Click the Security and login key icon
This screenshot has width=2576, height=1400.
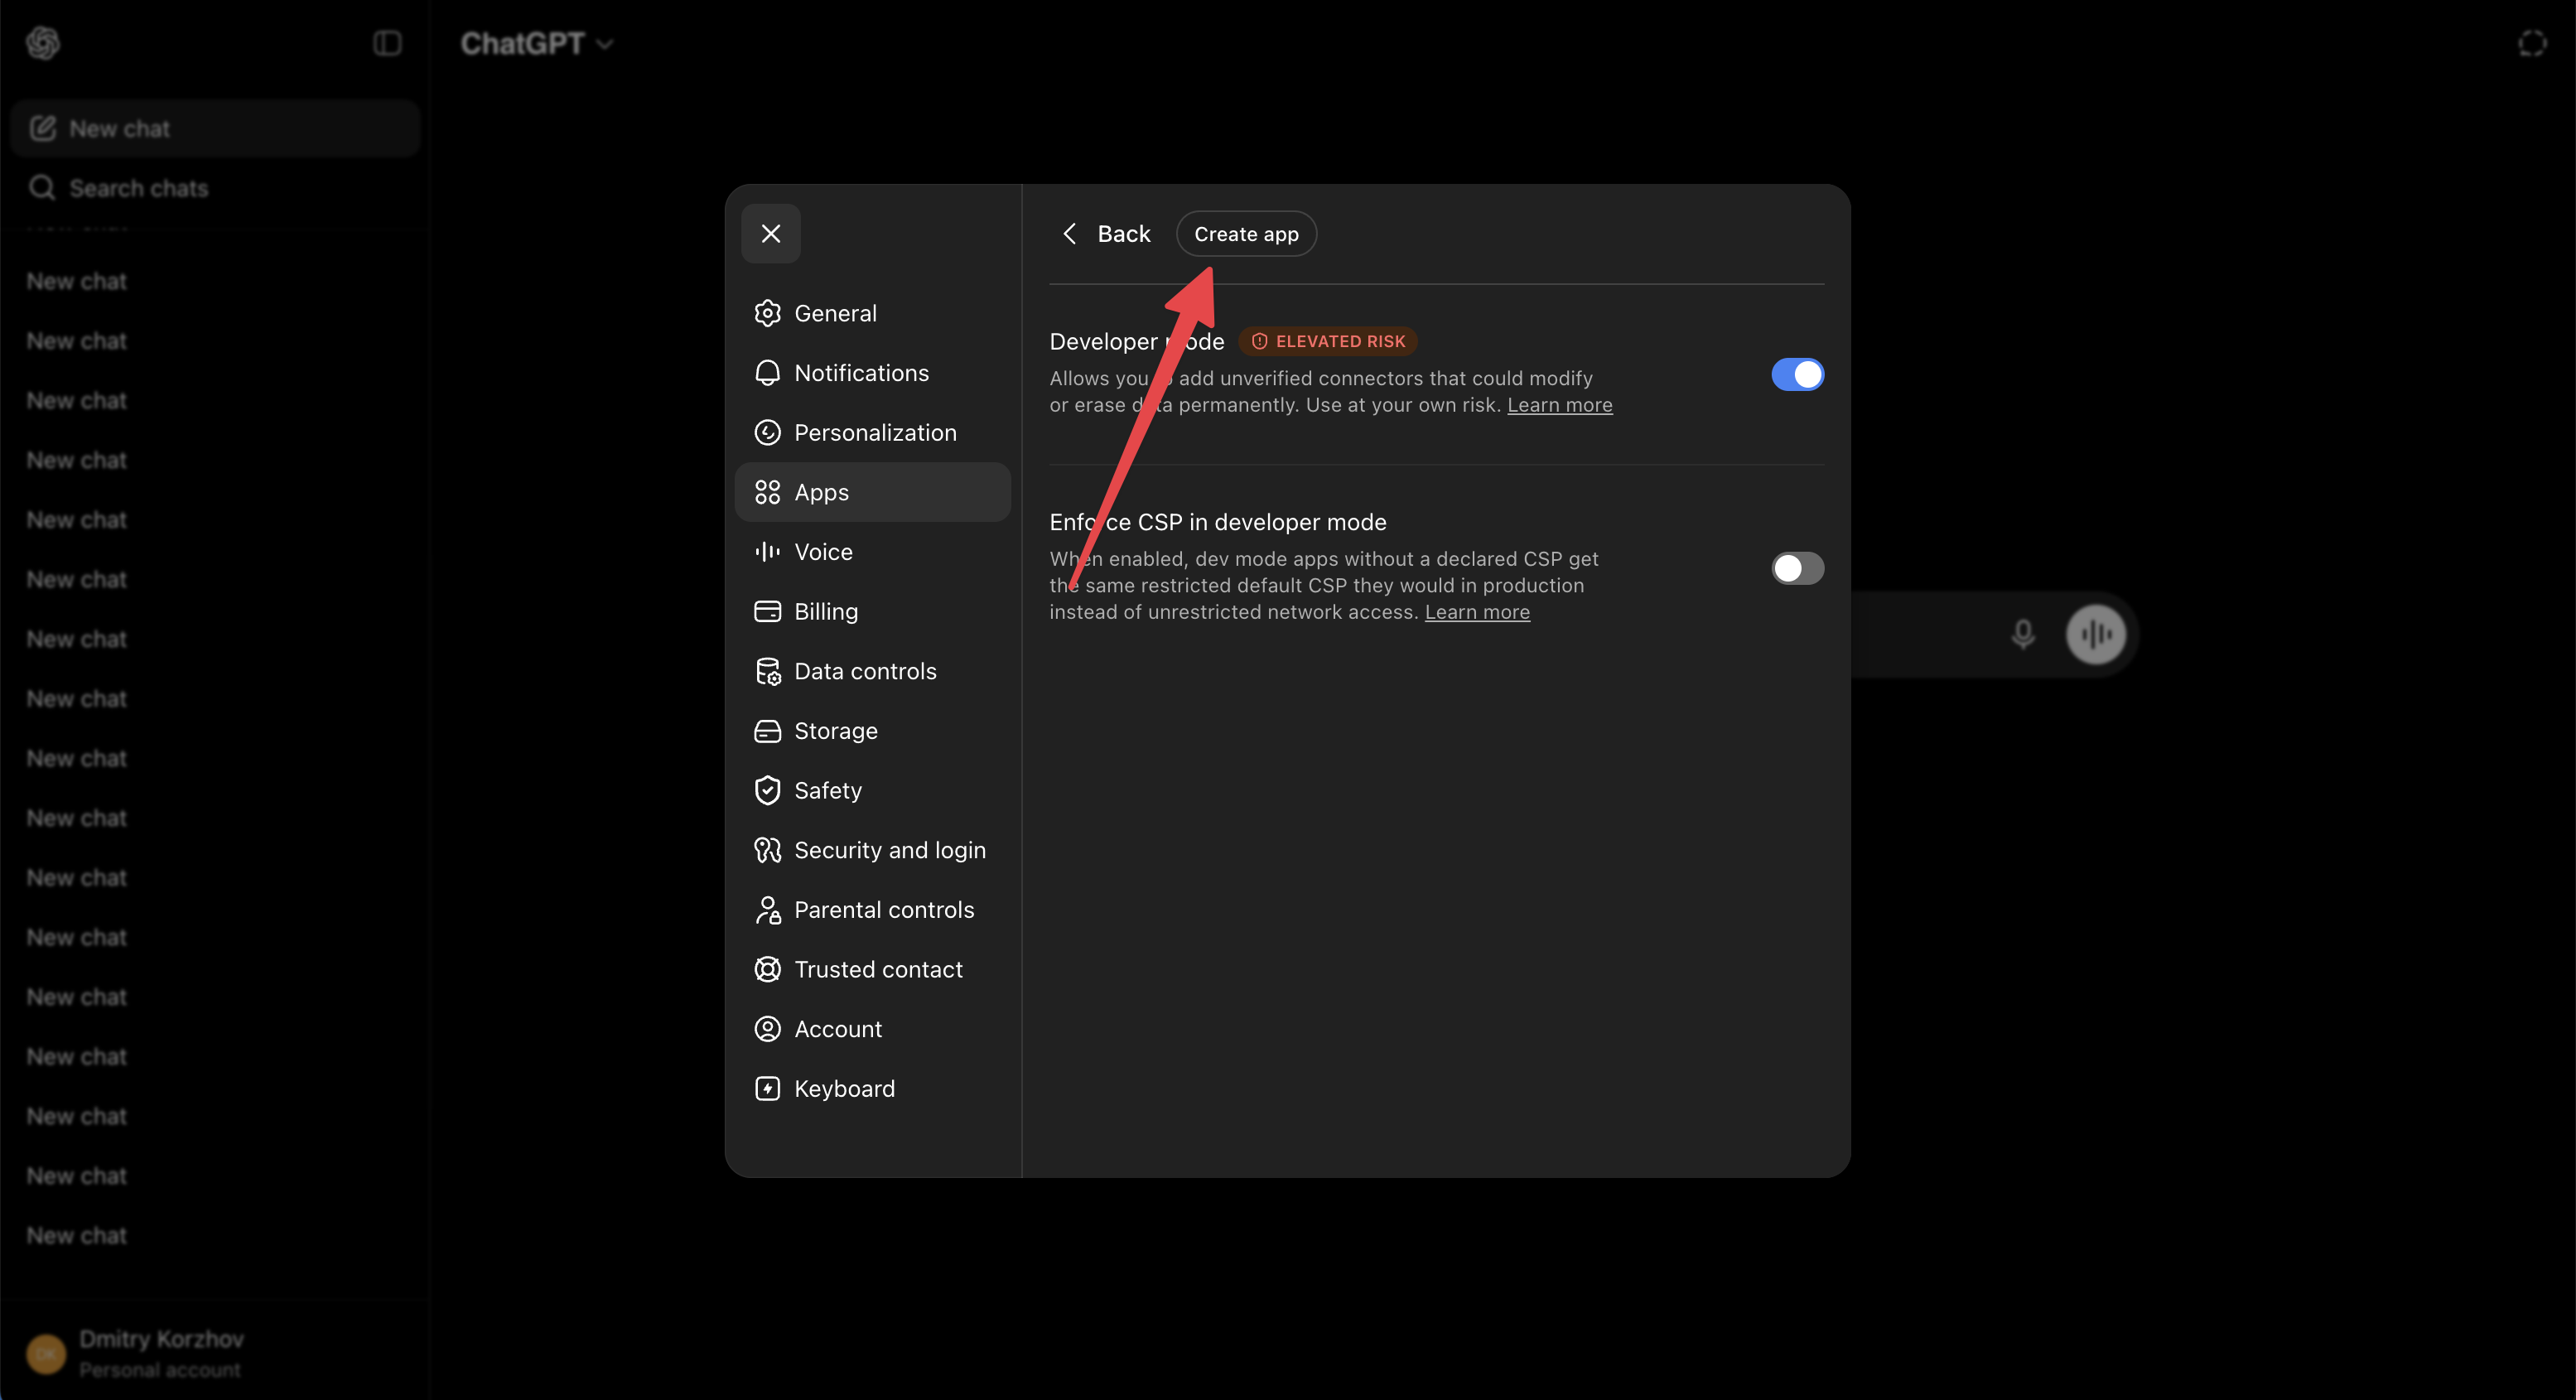(767, 850)
